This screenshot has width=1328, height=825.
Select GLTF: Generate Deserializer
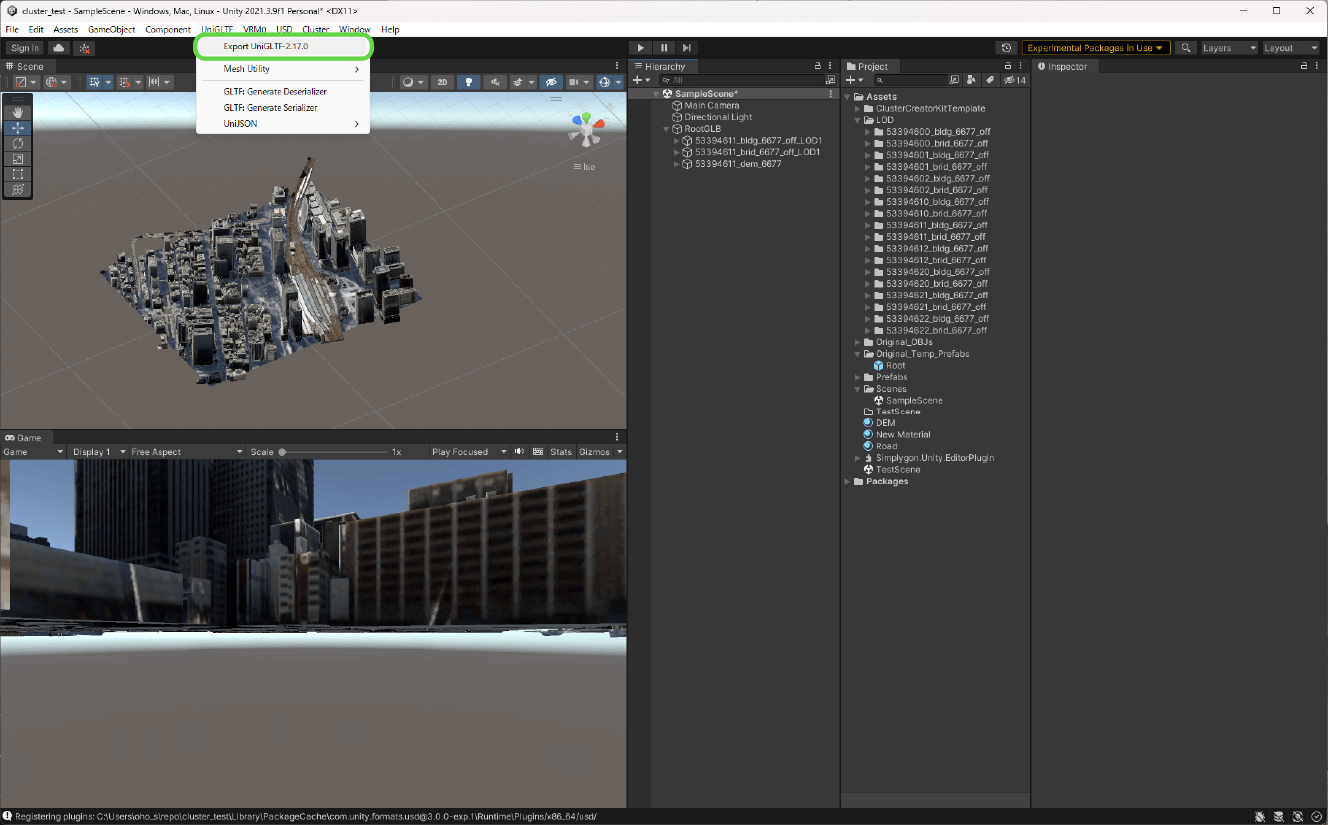click(284, 91)
